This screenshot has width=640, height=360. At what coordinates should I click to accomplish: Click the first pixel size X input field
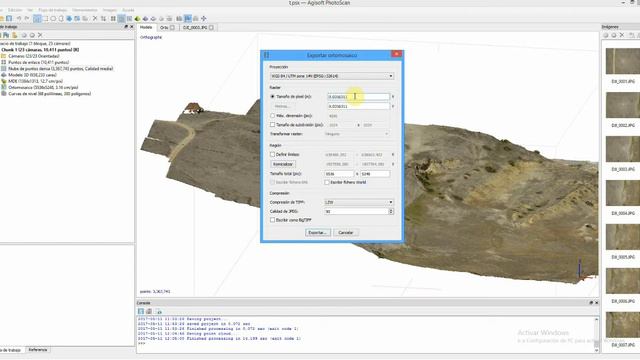[358, 97]
